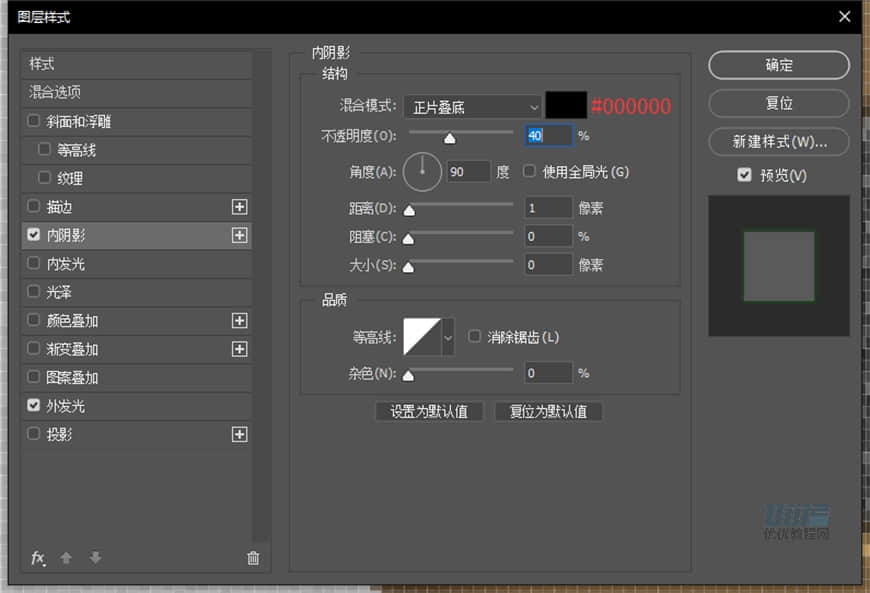Click the plus icon next to 渐变叠加
The height and width of the screenshot is (593, 870).
[x=239, y=349]
